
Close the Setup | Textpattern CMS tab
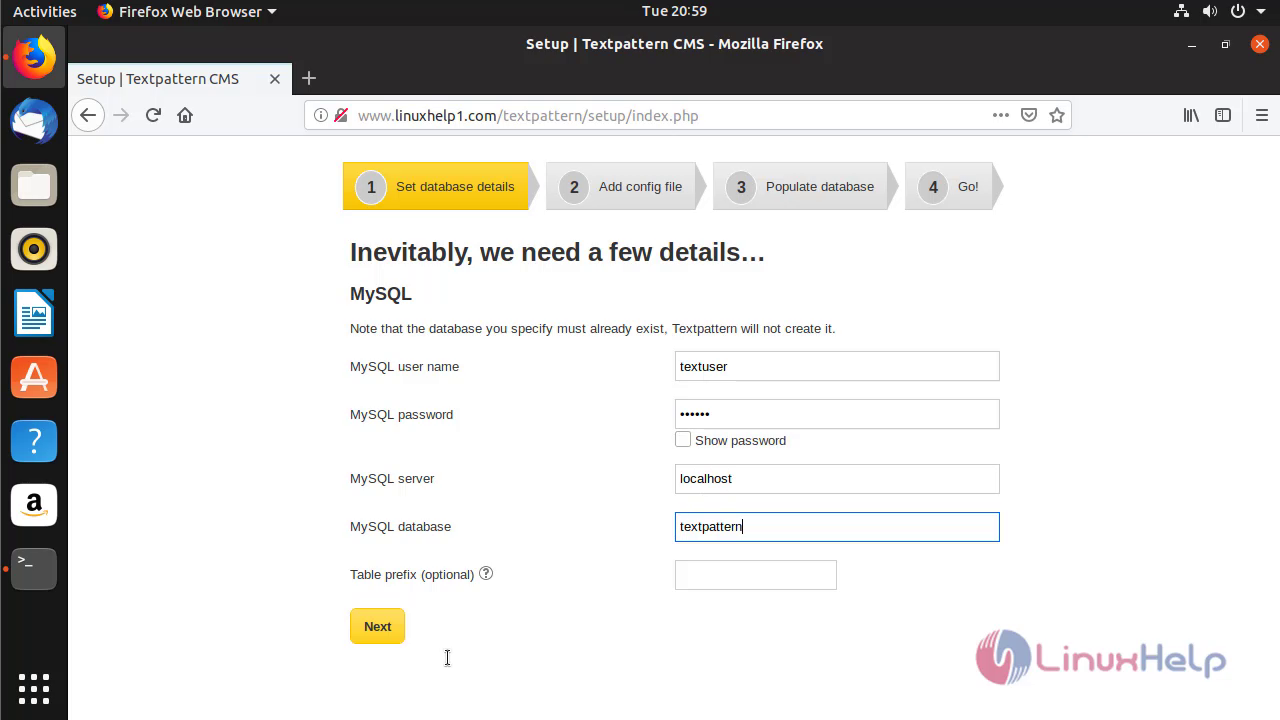point(275,79)
